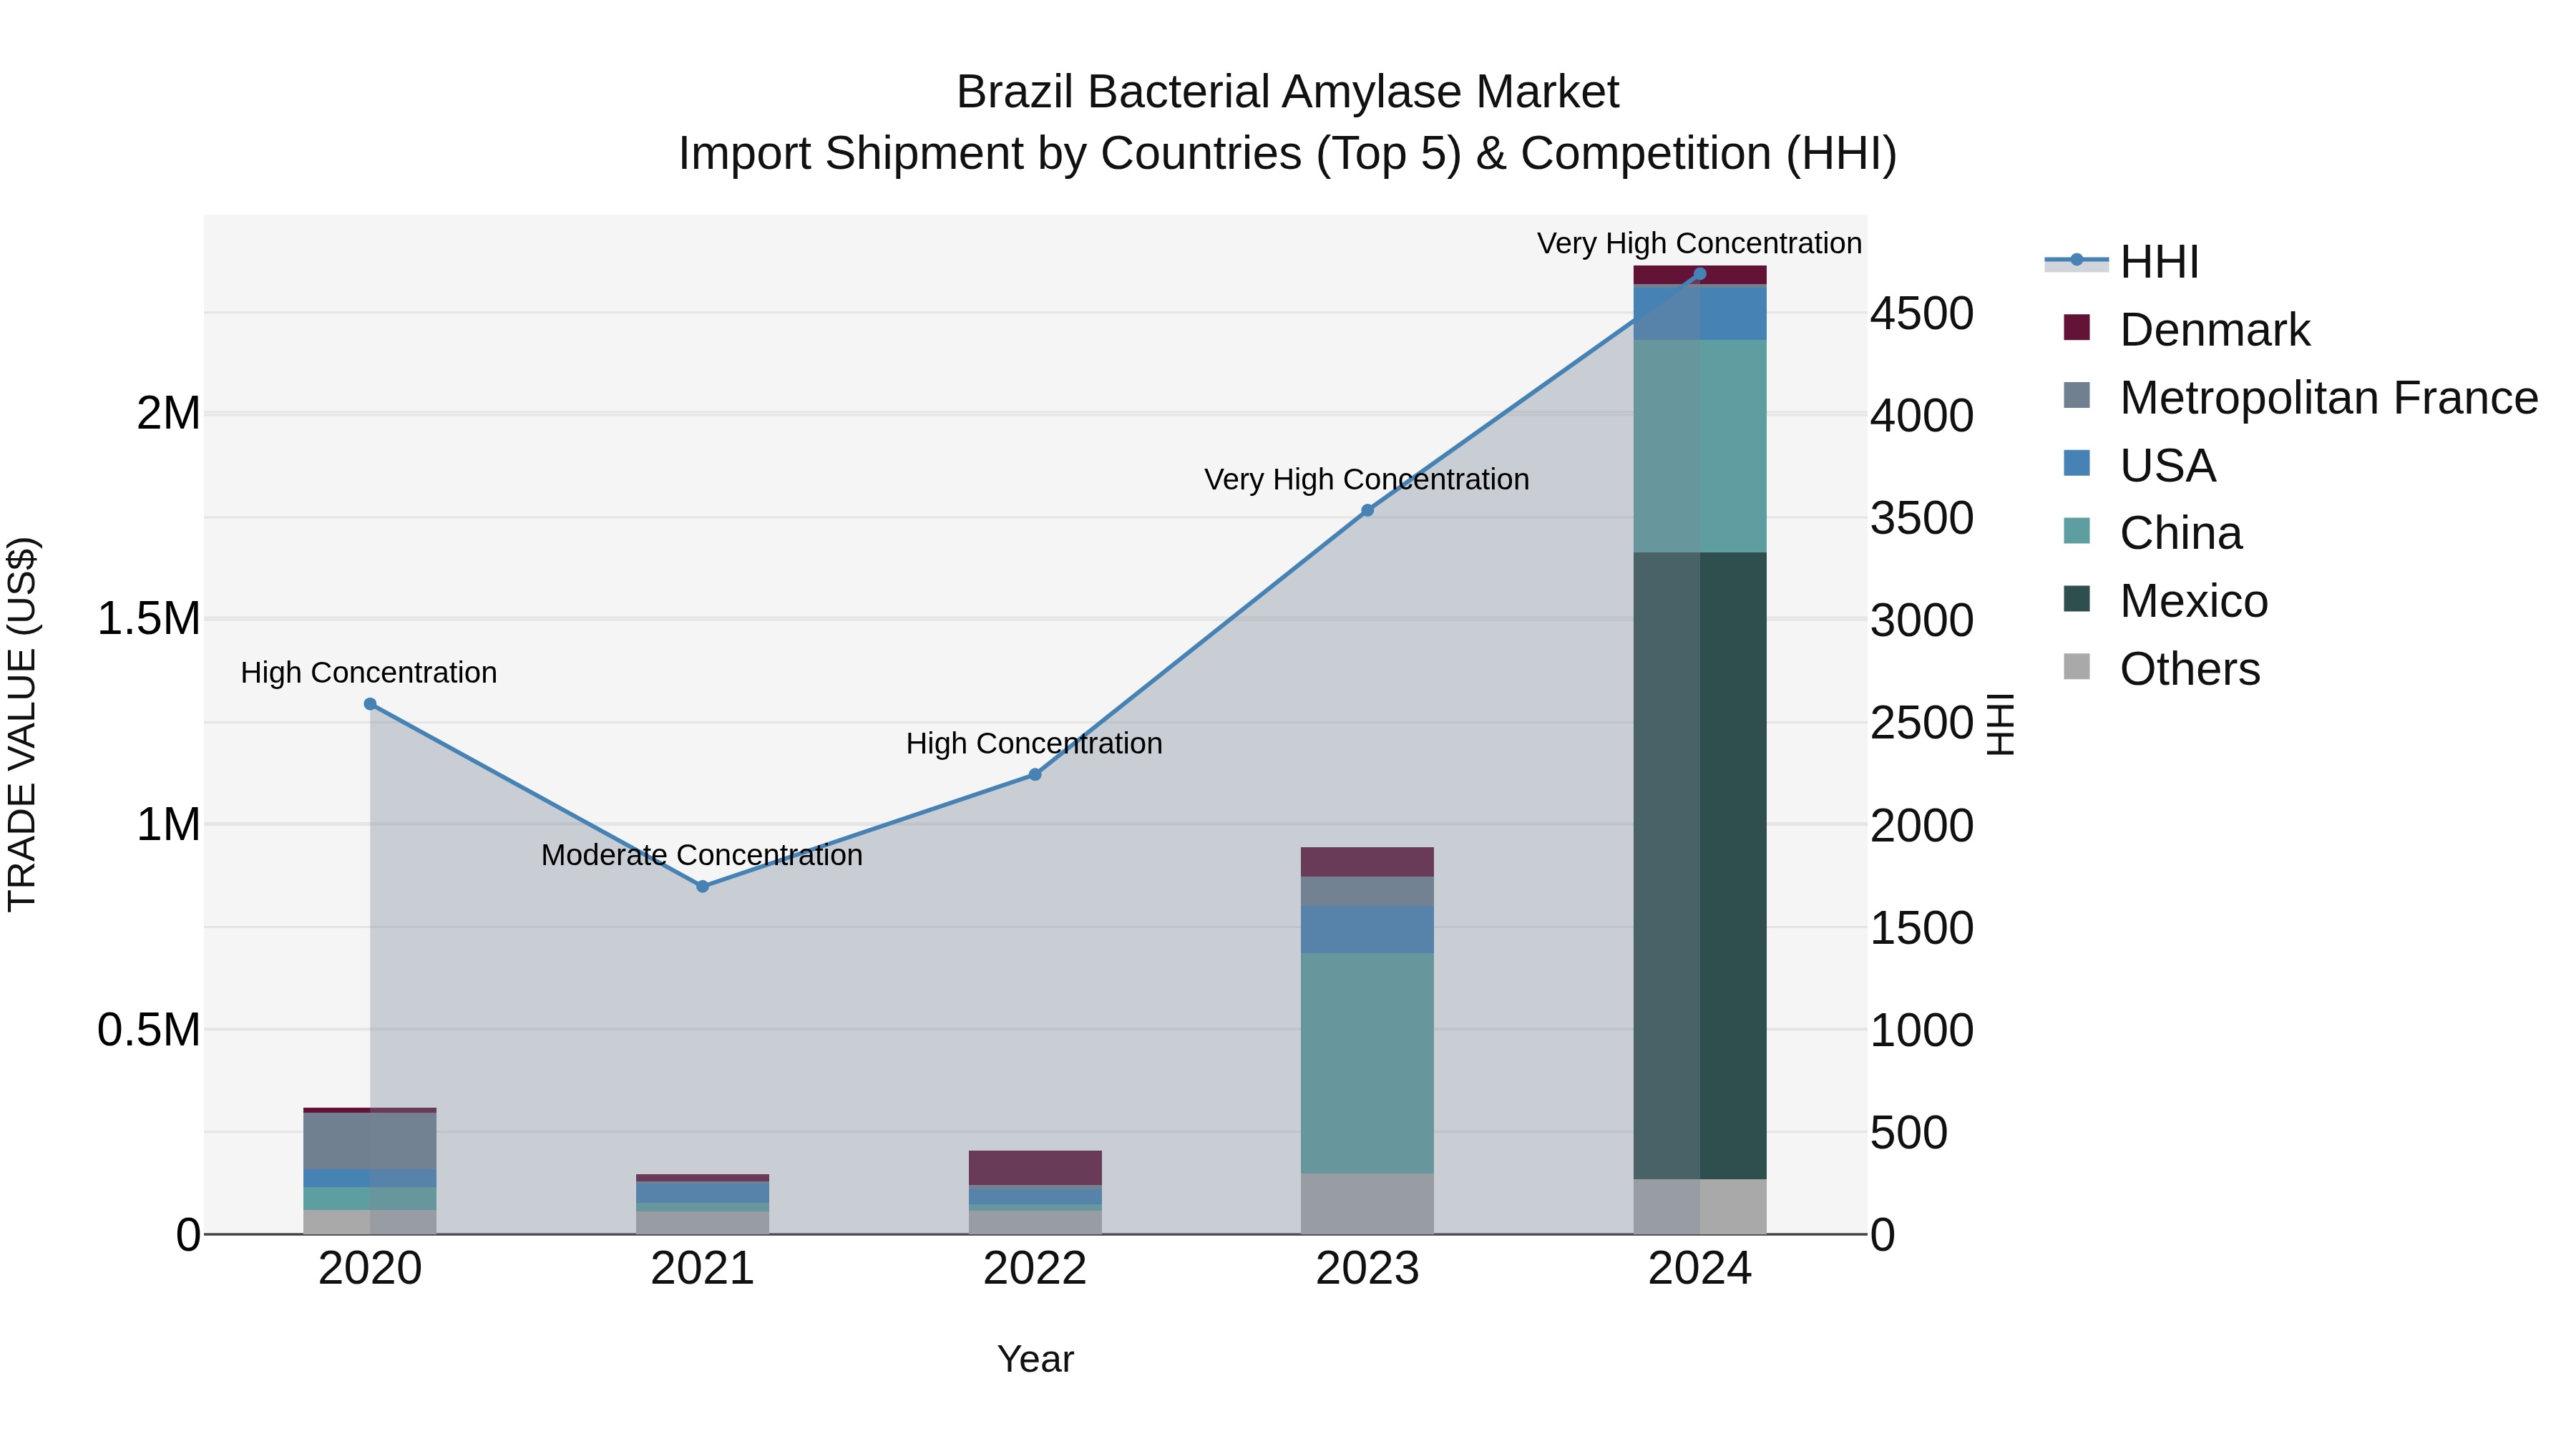
Task: Click the Others segment of 2023 bar
Action: click(1368, 1204)
